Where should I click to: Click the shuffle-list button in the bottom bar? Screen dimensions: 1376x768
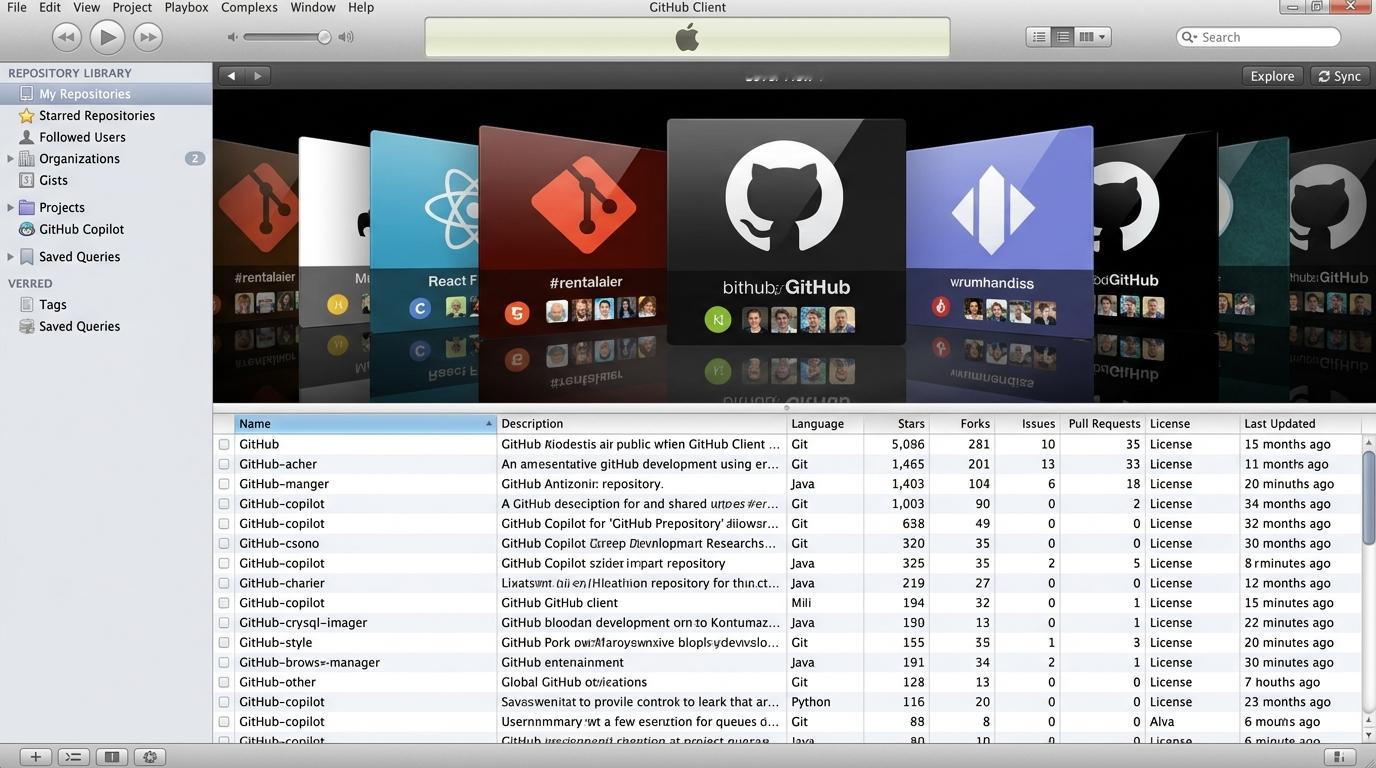[73, 757]
